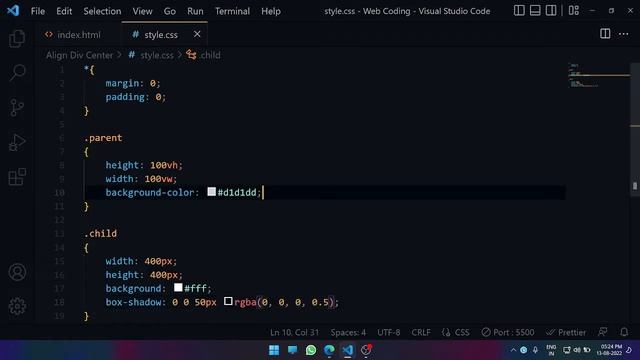Image resolution: width=640 pixels, height=360 pixels.
Task: Toggle the bottom panel layout icon
Action: [x=535, y=10]
